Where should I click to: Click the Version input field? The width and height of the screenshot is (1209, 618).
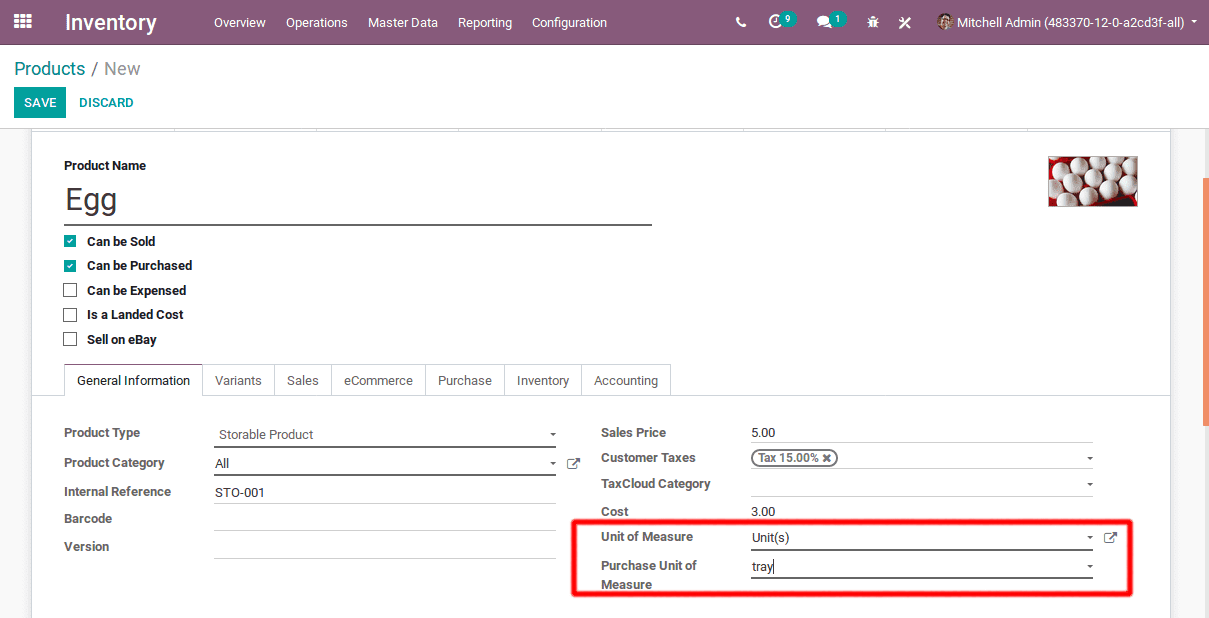pos(386,547)
